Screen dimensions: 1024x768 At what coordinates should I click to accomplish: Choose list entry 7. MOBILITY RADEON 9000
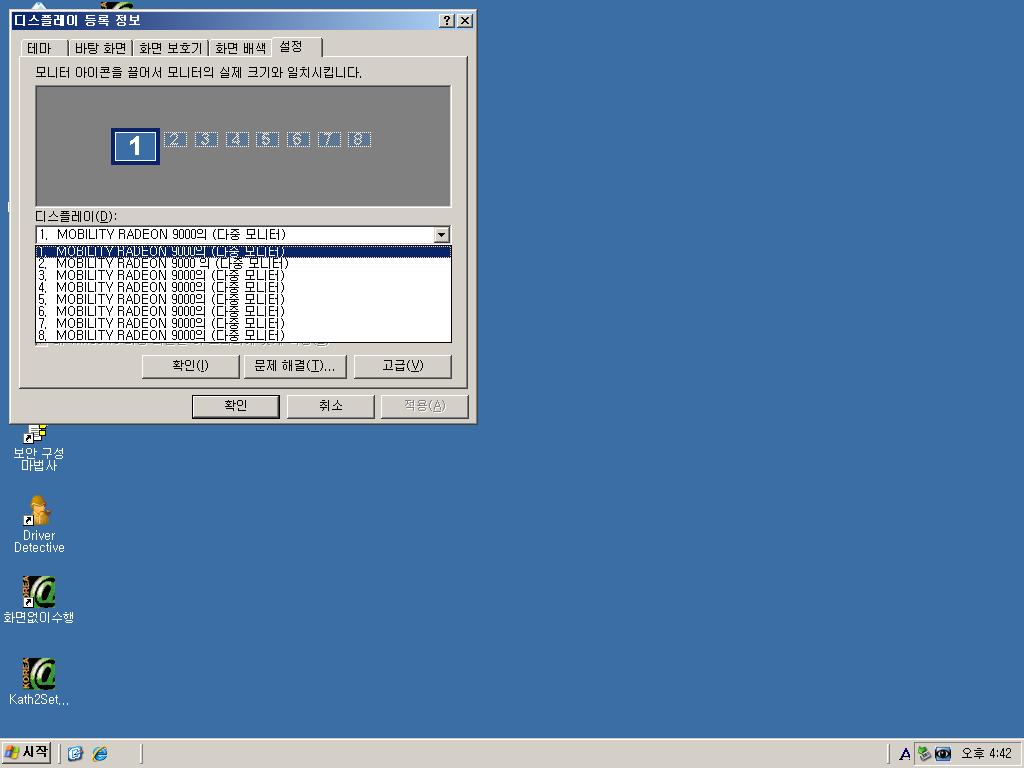243,323
